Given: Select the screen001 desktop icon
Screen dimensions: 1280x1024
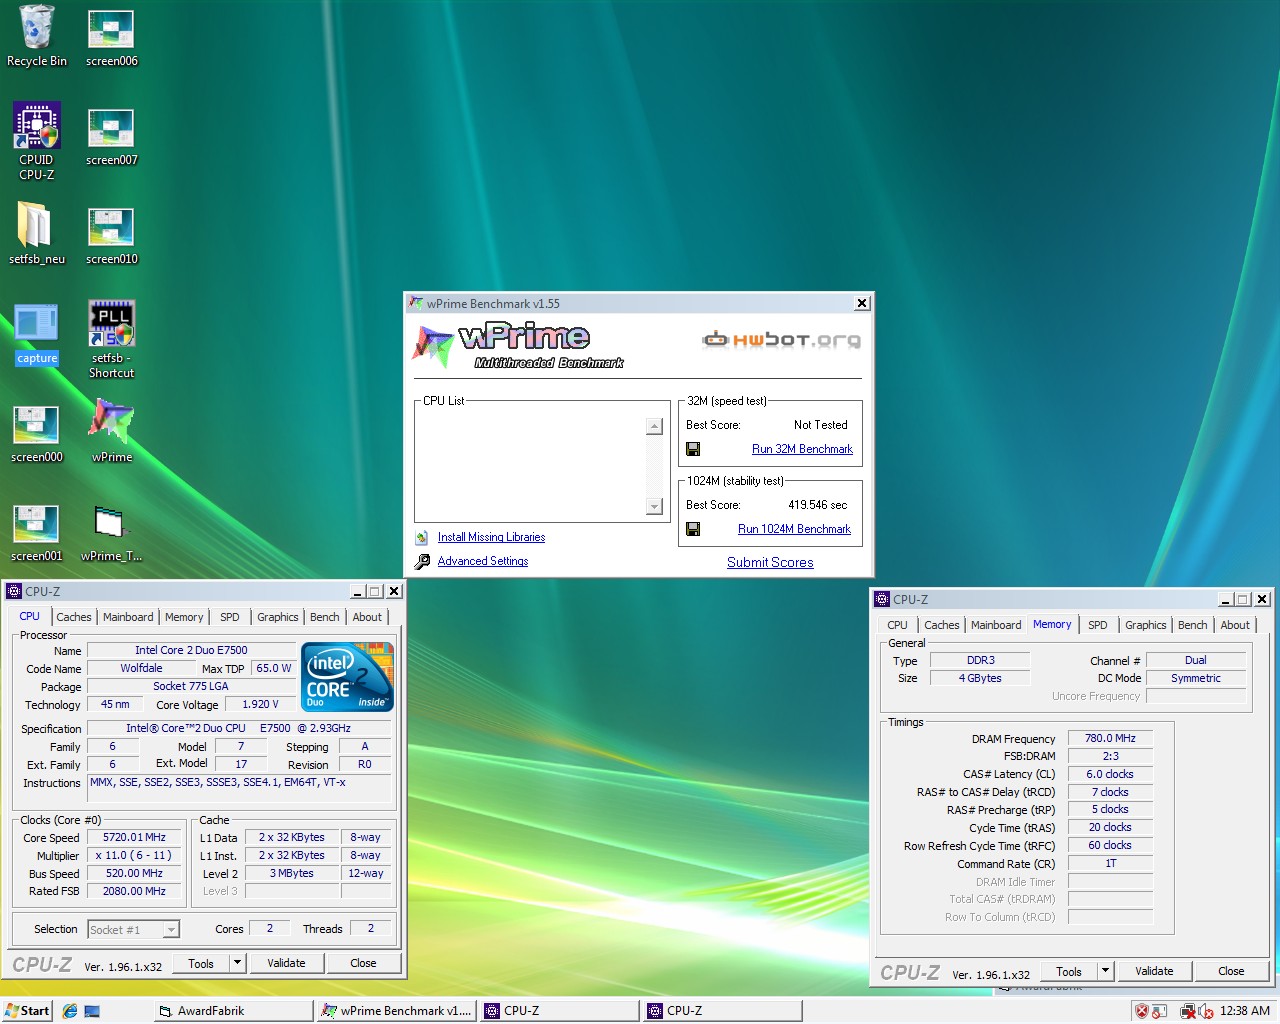Looking at the screenshot, I should click(x=36, y=531).
